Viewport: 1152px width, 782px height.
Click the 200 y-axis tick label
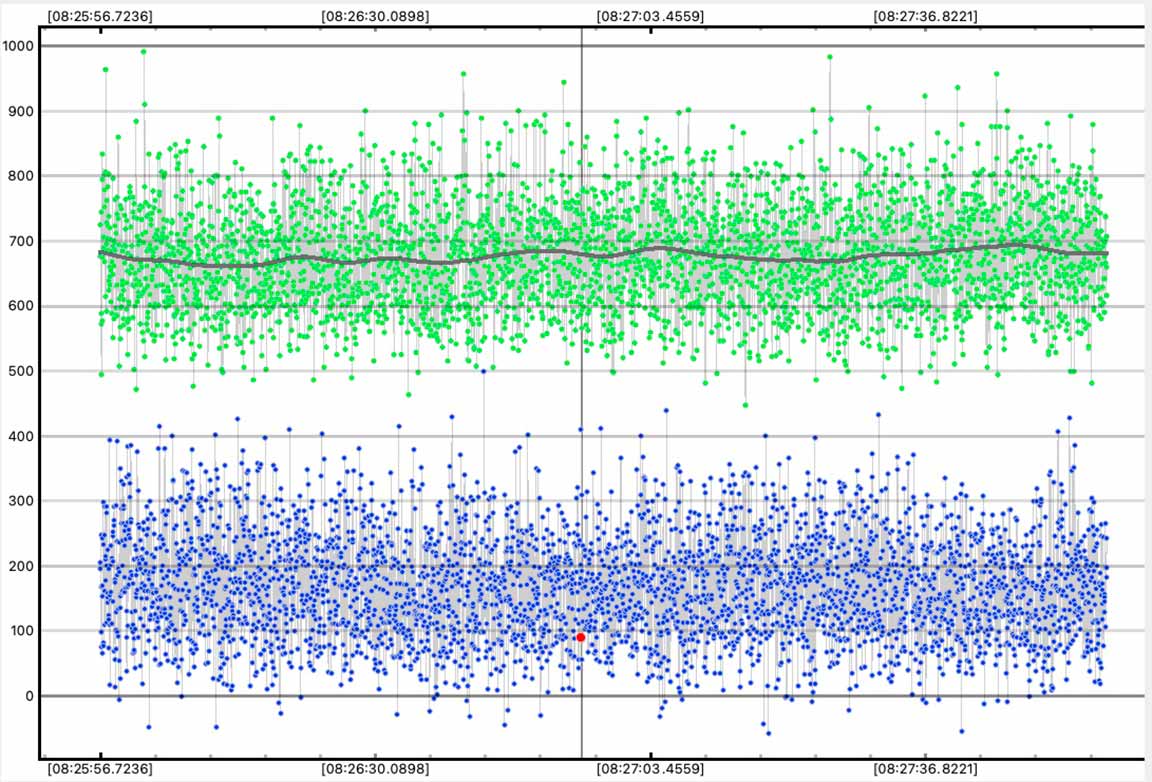coord(21,566)
